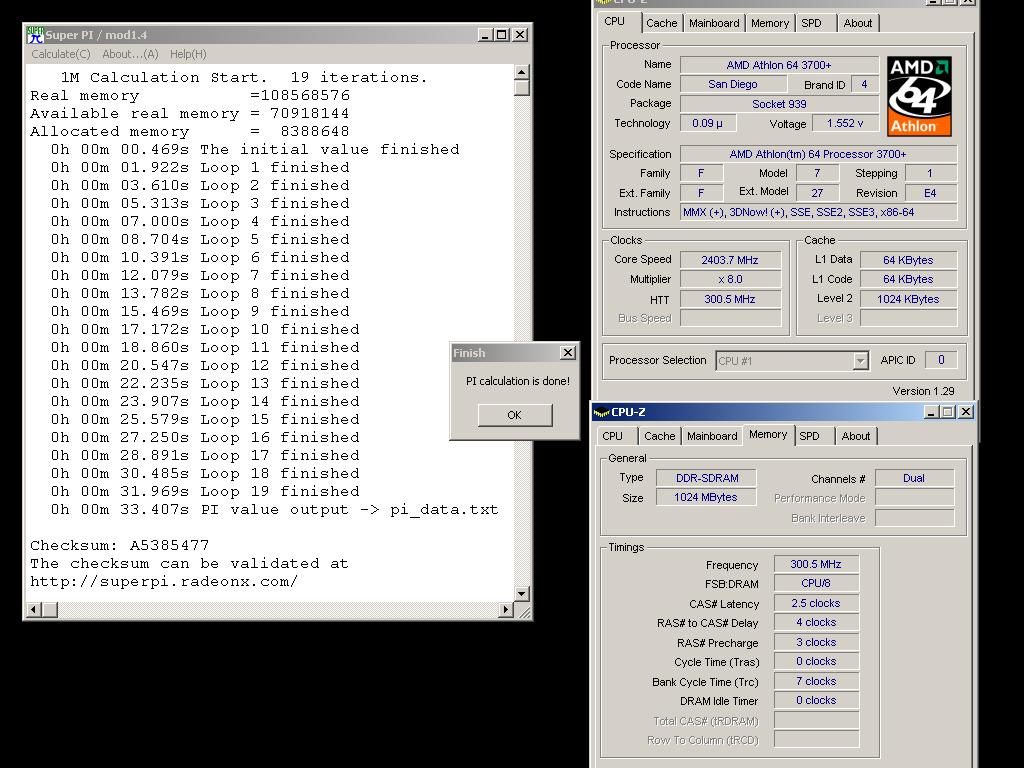Click the memory Size field 1024 MBytes
Screen dimensions: 1024x768
pos(707,497)
